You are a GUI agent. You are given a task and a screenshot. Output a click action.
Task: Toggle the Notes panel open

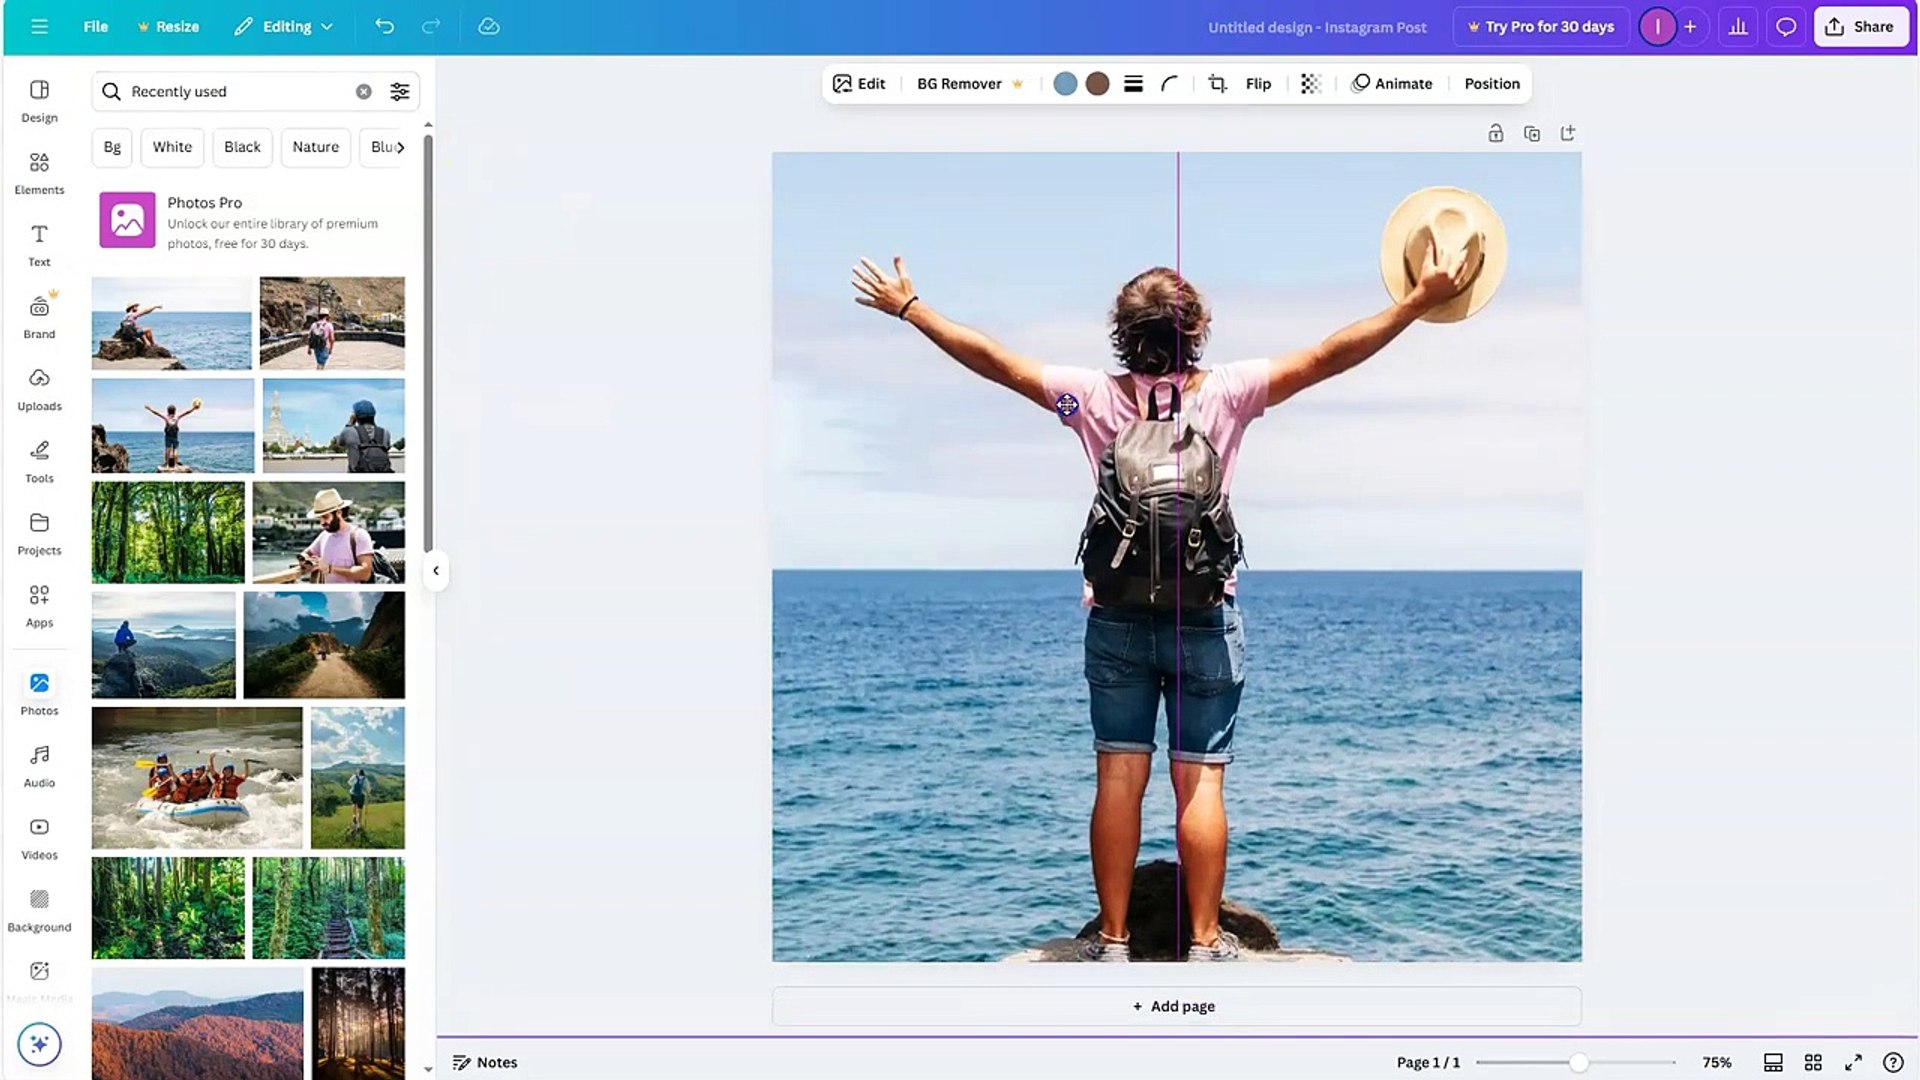486,1062
